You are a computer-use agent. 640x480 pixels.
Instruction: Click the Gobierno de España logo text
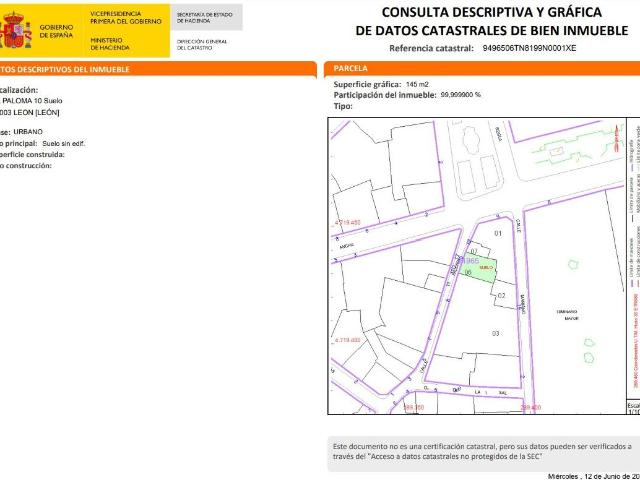coord(57,30)
